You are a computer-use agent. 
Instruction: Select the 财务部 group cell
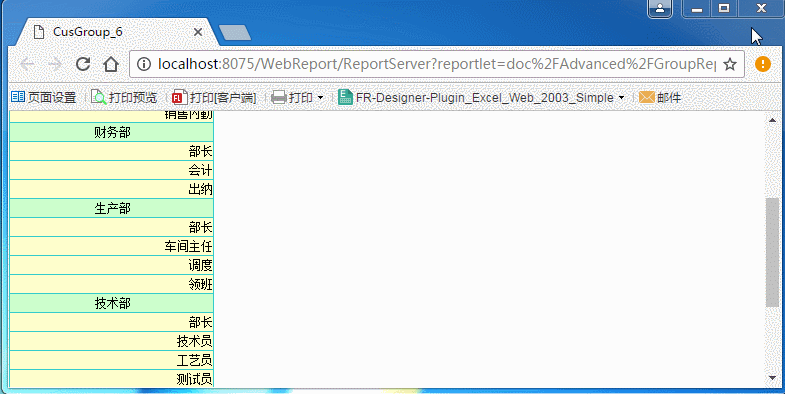pos(112,132)
